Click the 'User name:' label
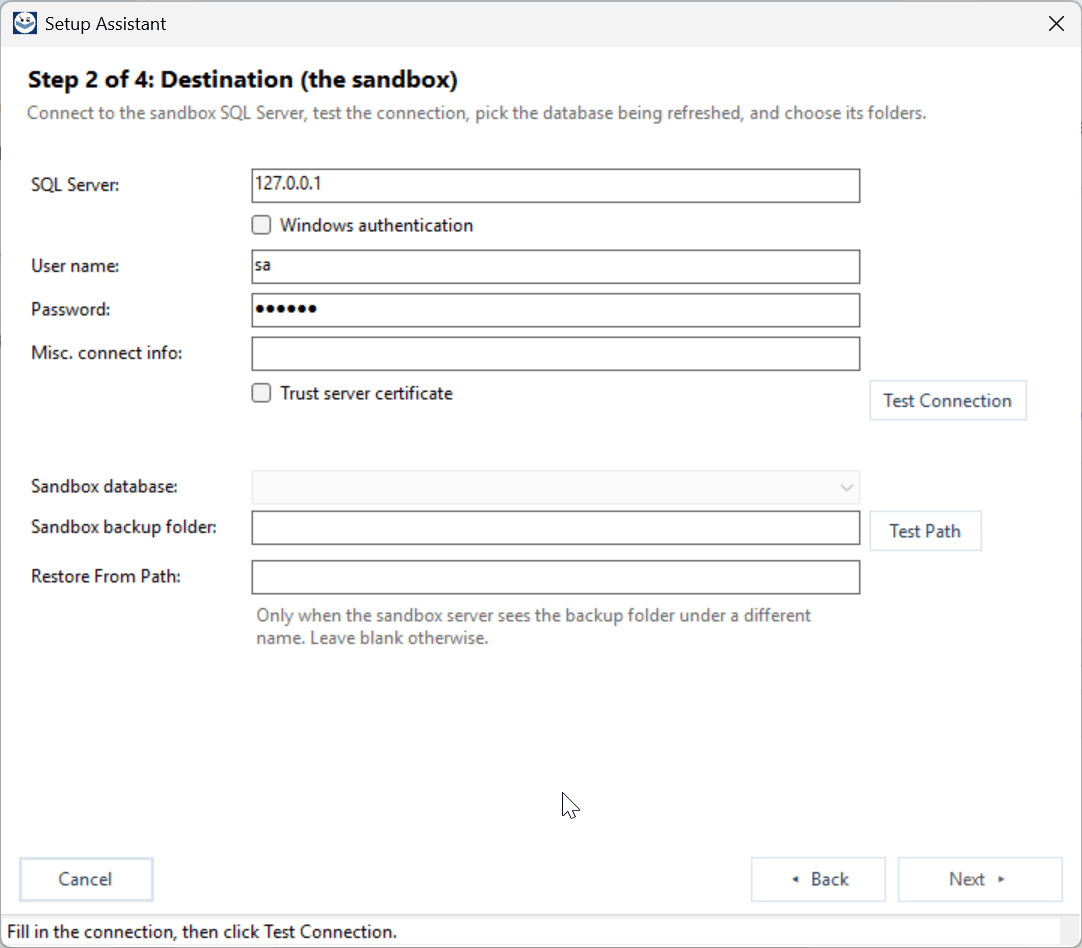Image resolution: width=1082 pixels, height=948 pixels. point(75,266)
